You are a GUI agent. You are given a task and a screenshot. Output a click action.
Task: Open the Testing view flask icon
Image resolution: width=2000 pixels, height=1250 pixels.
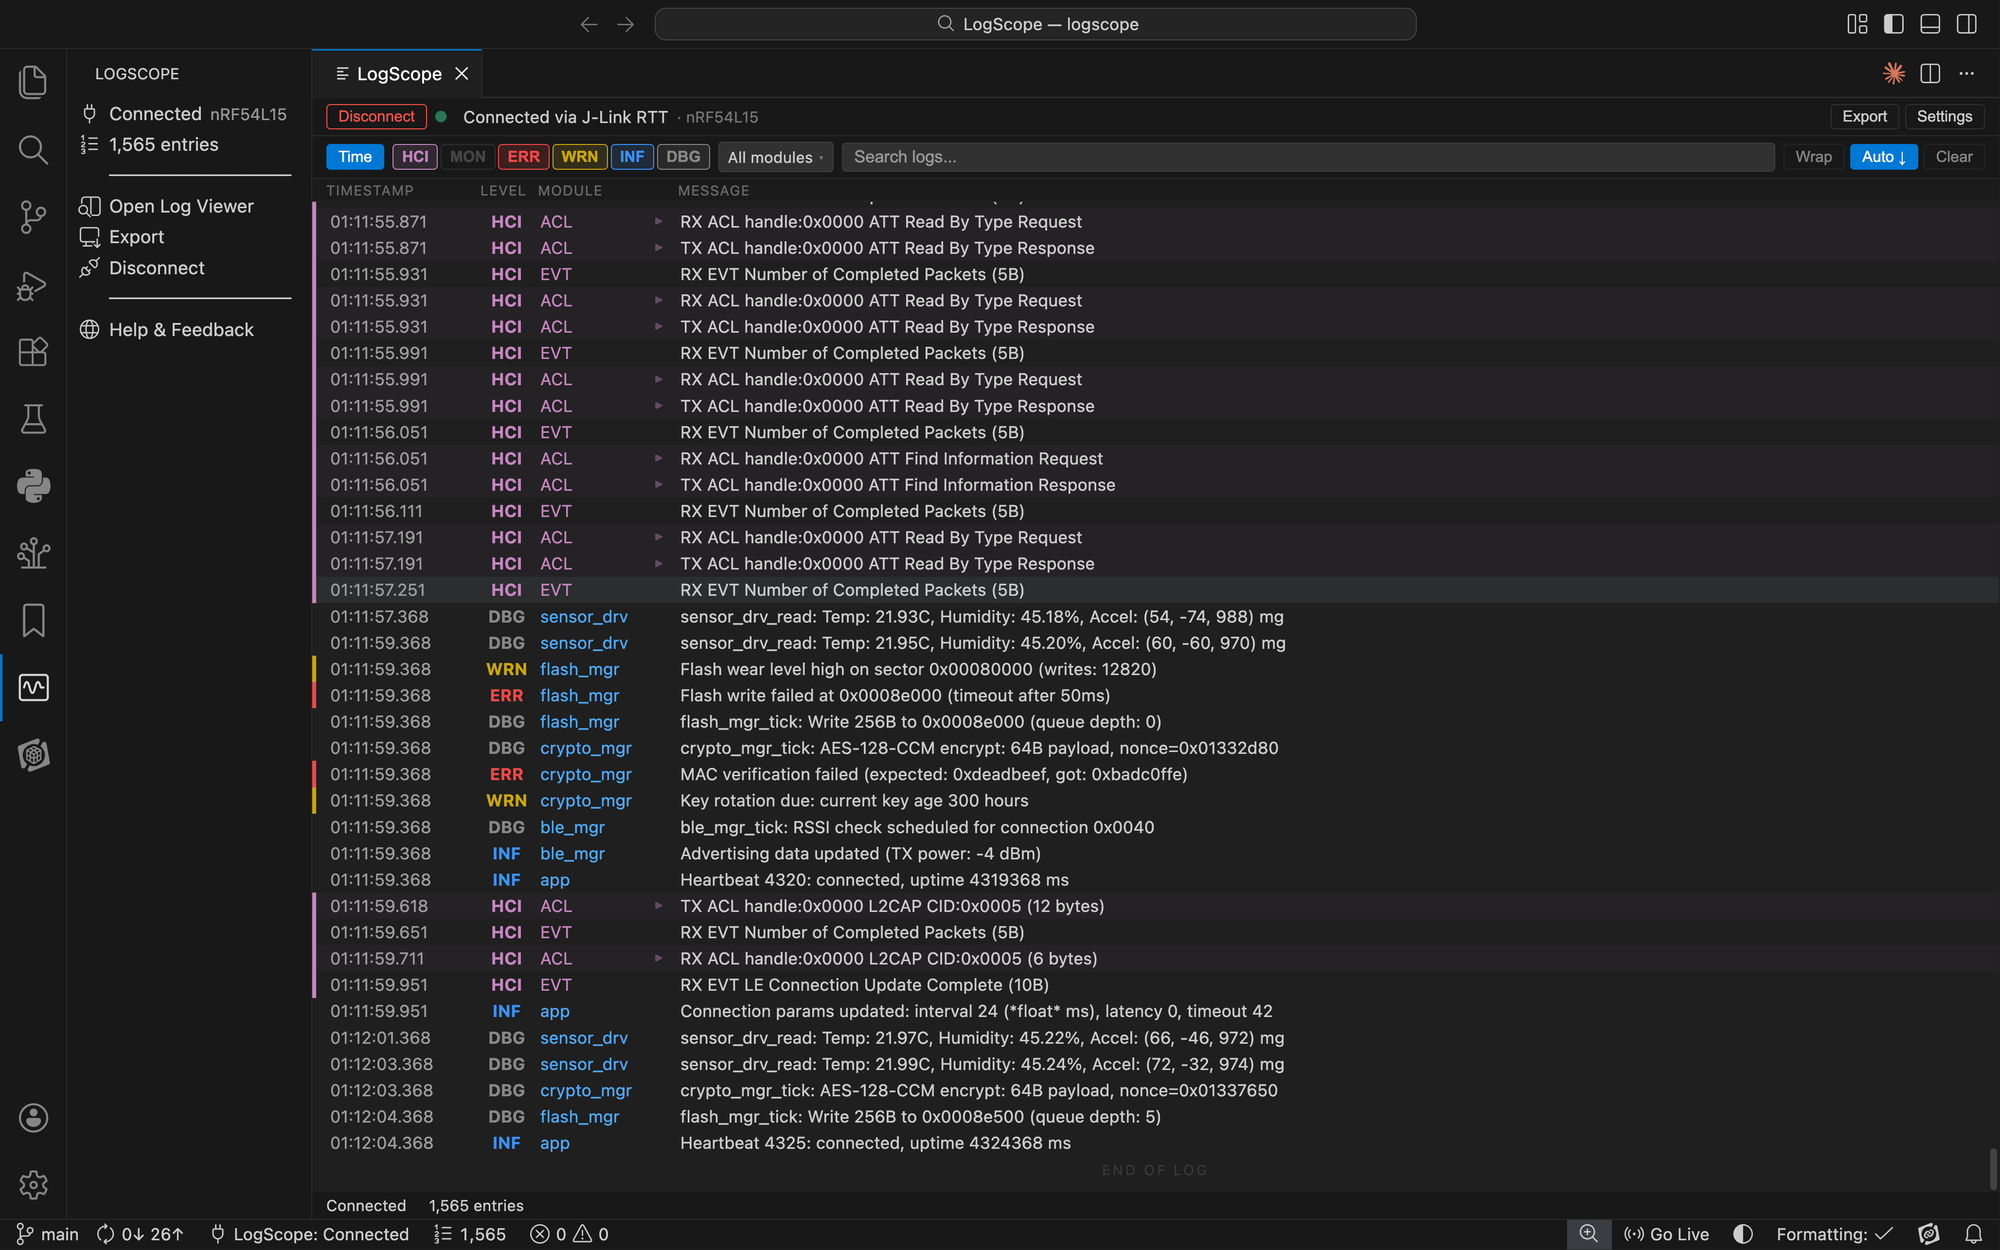[x=33, y=419]
